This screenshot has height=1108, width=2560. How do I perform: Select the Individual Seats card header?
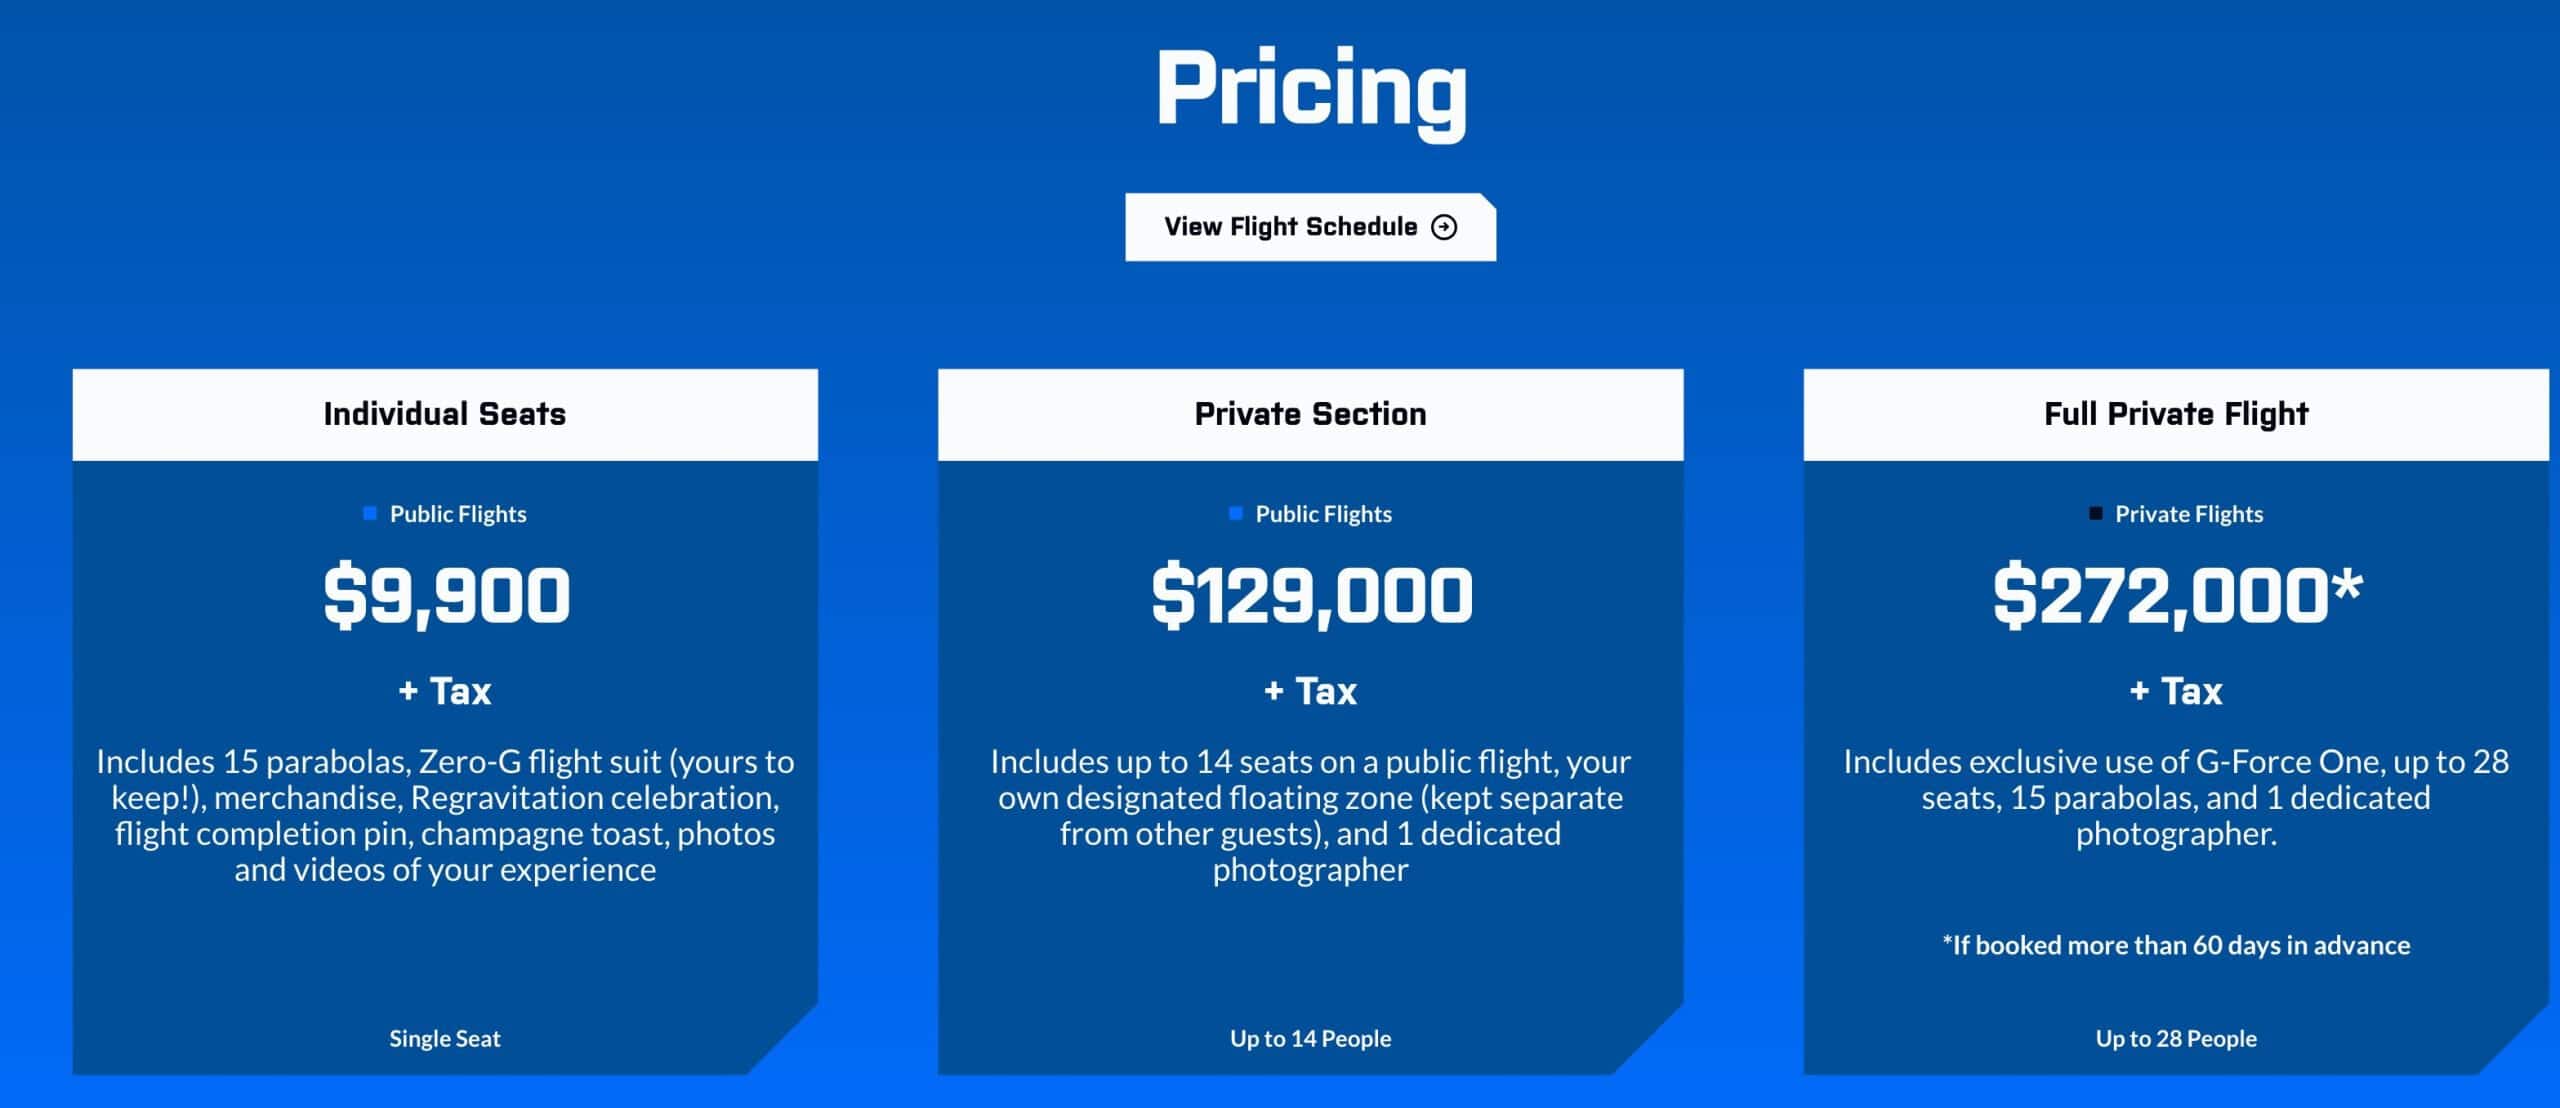(x=445, y=414)
